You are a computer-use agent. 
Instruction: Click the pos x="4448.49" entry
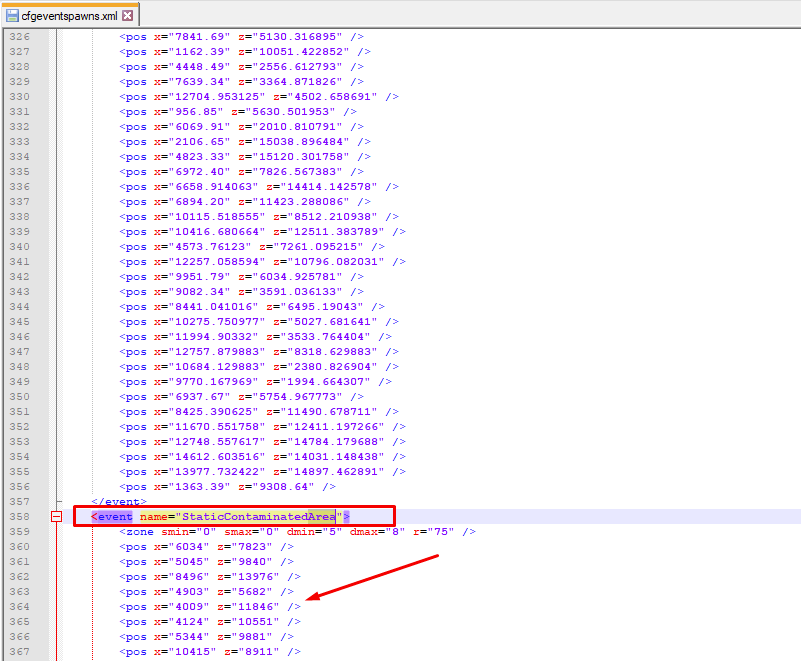tap(242, 67)
